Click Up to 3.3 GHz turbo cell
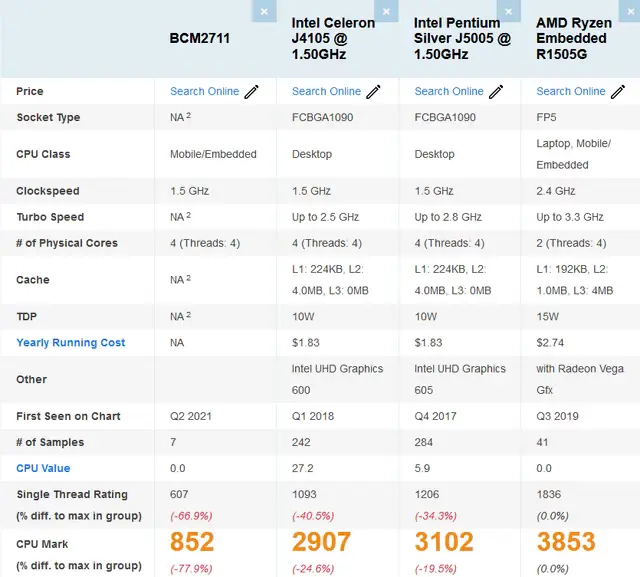The width and height of the screenshot is (640, 577). tap(570, 217)
